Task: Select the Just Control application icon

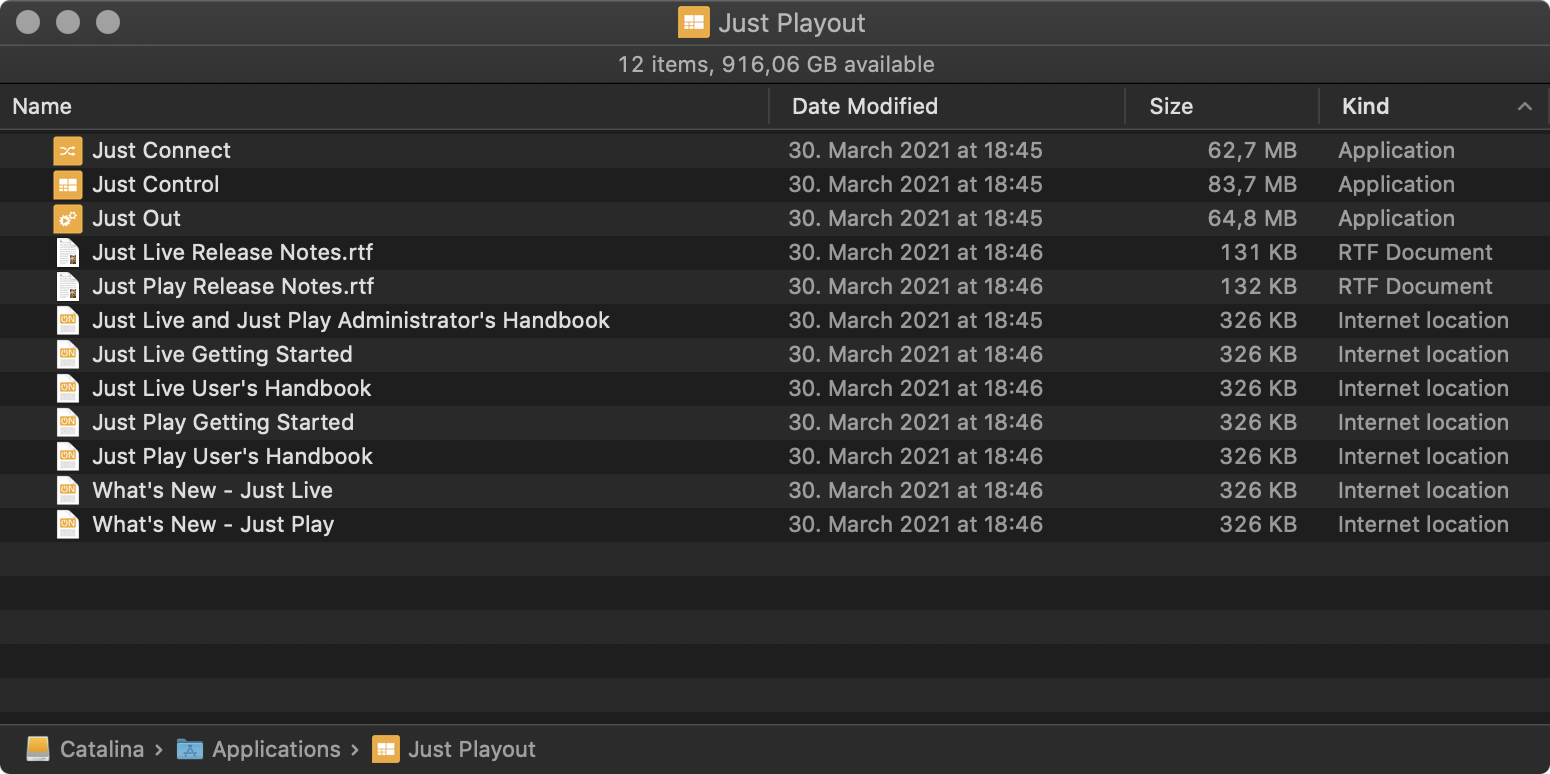Action: click(67, 184)
